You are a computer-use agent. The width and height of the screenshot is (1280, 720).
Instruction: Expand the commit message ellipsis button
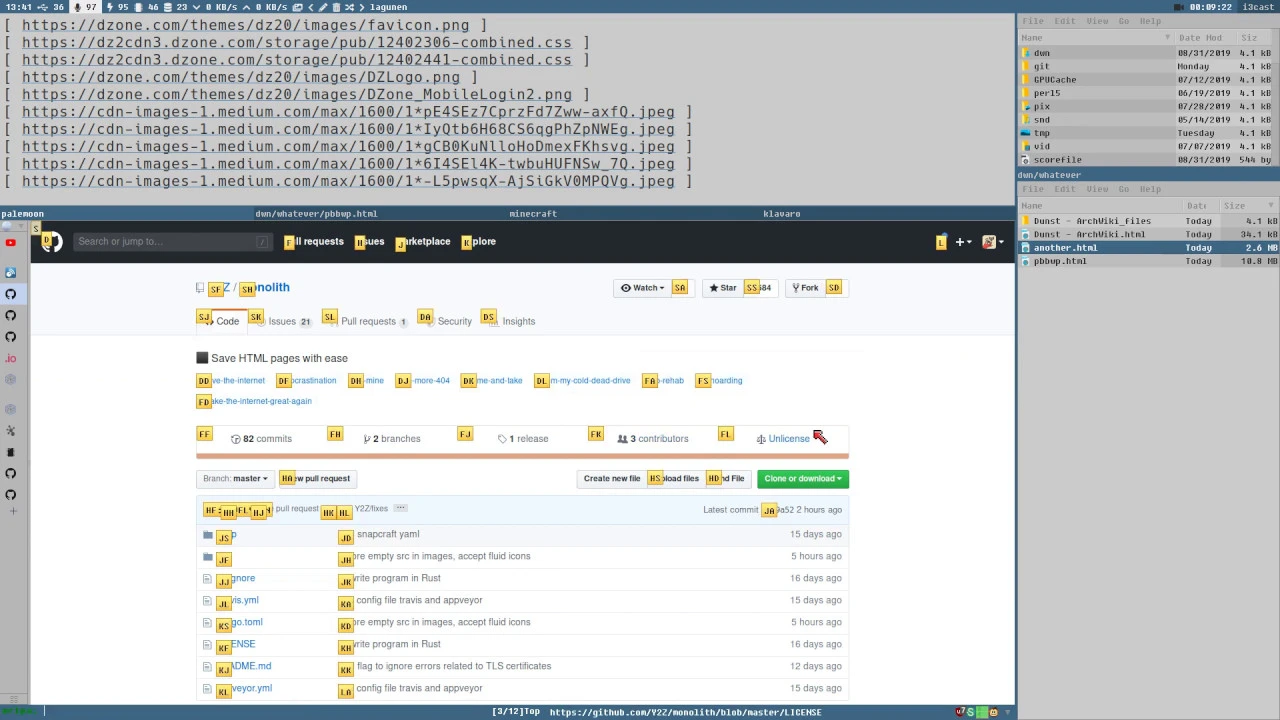pyautogui.click(x=400, y=508)
